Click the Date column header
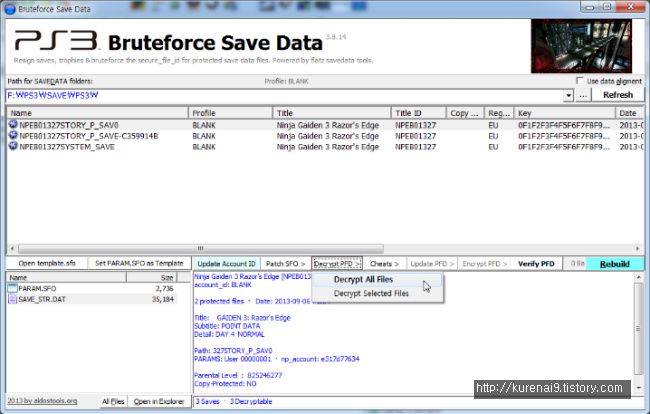The width and height of the screenshot is (650, 414). [629, 113]
